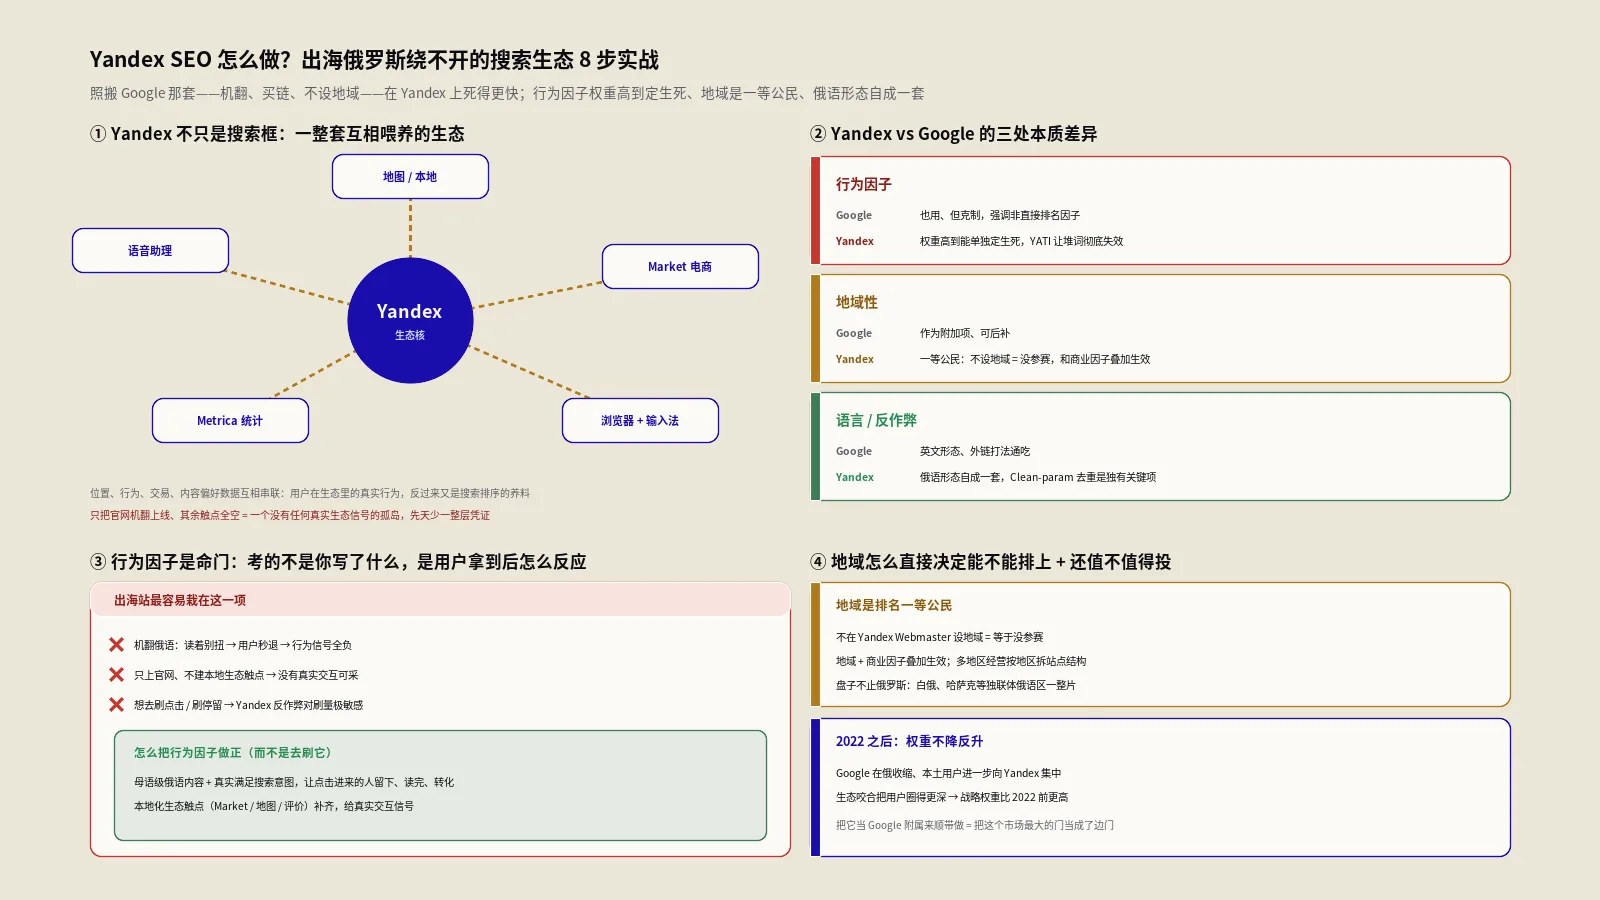Click line 盘子不止俄罗斯：白俄、哈萨克
The width and height of the screenshot is (1600, 900).
pyautogui.click(x=956, y=685)
